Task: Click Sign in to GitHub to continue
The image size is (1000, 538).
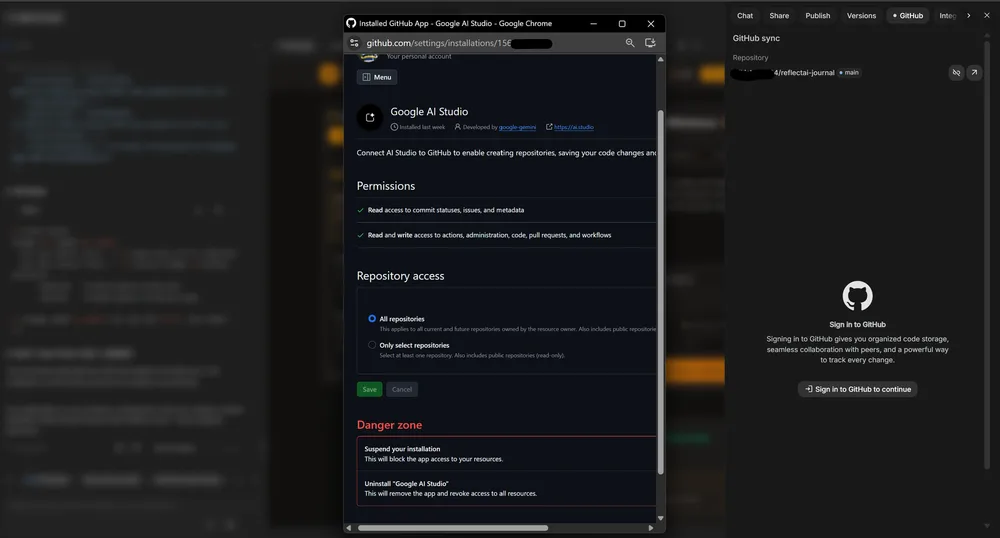Action: click(857, 389)
